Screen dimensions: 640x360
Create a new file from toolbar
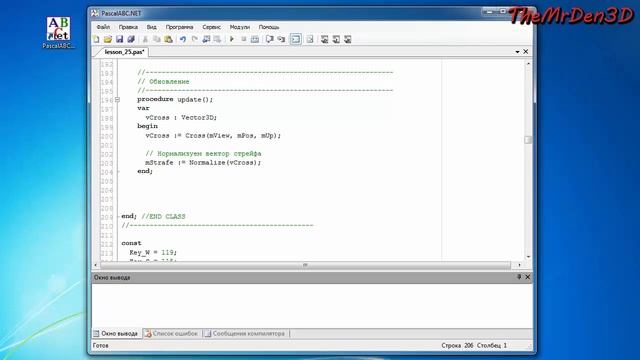tap(96, 39)
